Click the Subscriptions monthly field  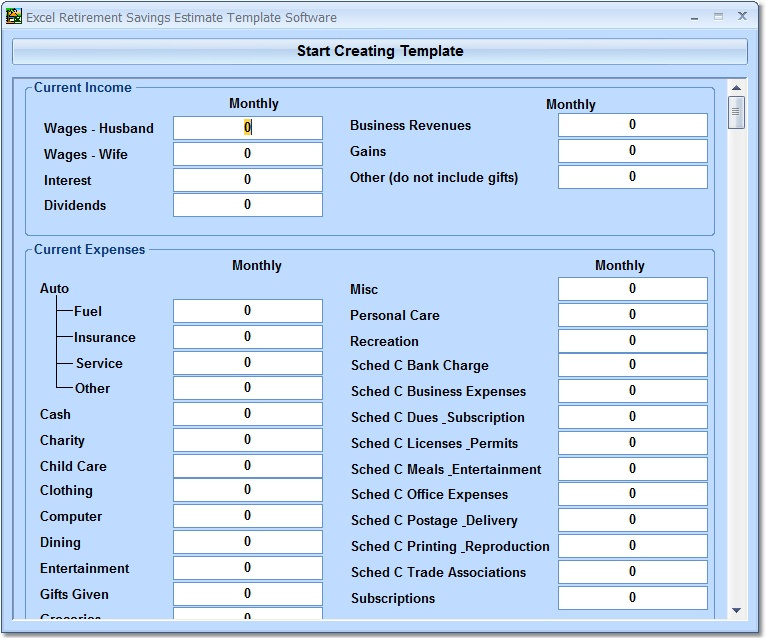[x=633, y=598]
